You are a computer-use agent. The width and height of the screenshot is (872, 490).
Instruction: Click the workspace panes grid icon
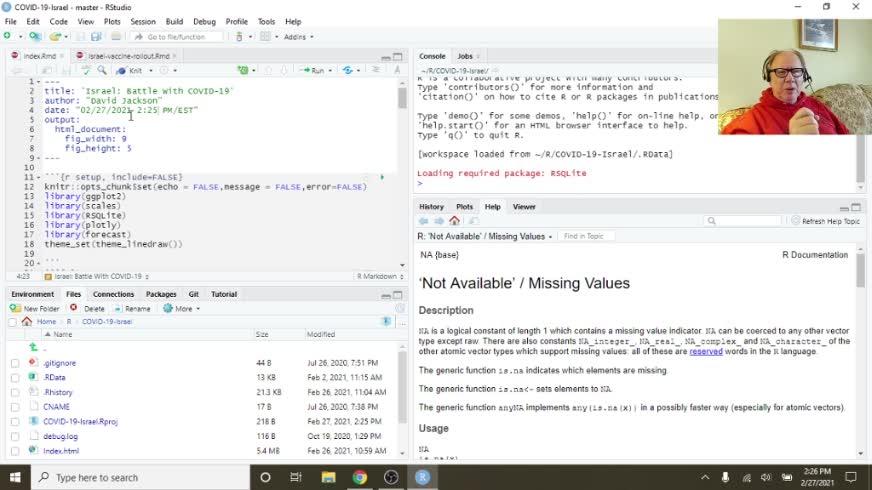[x=265, y=37]
